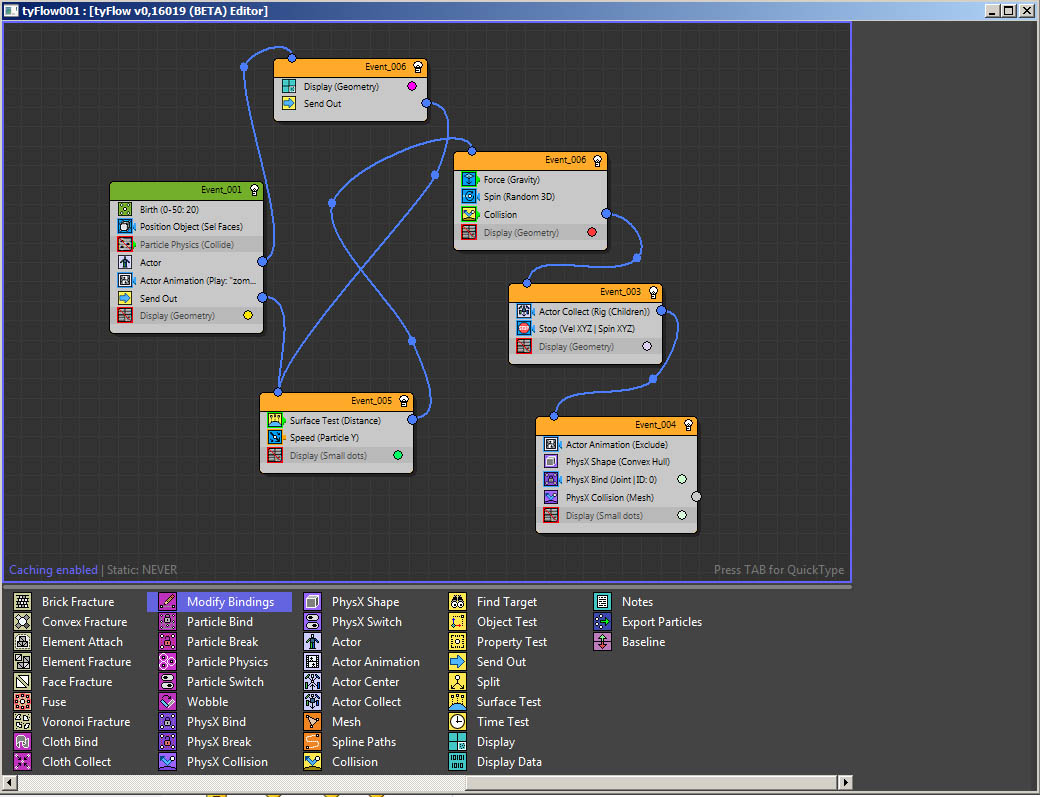Toggle lightbulb on Event_006 with Send Out
This screenshot has height=797, width=1040.
(418, 67)
